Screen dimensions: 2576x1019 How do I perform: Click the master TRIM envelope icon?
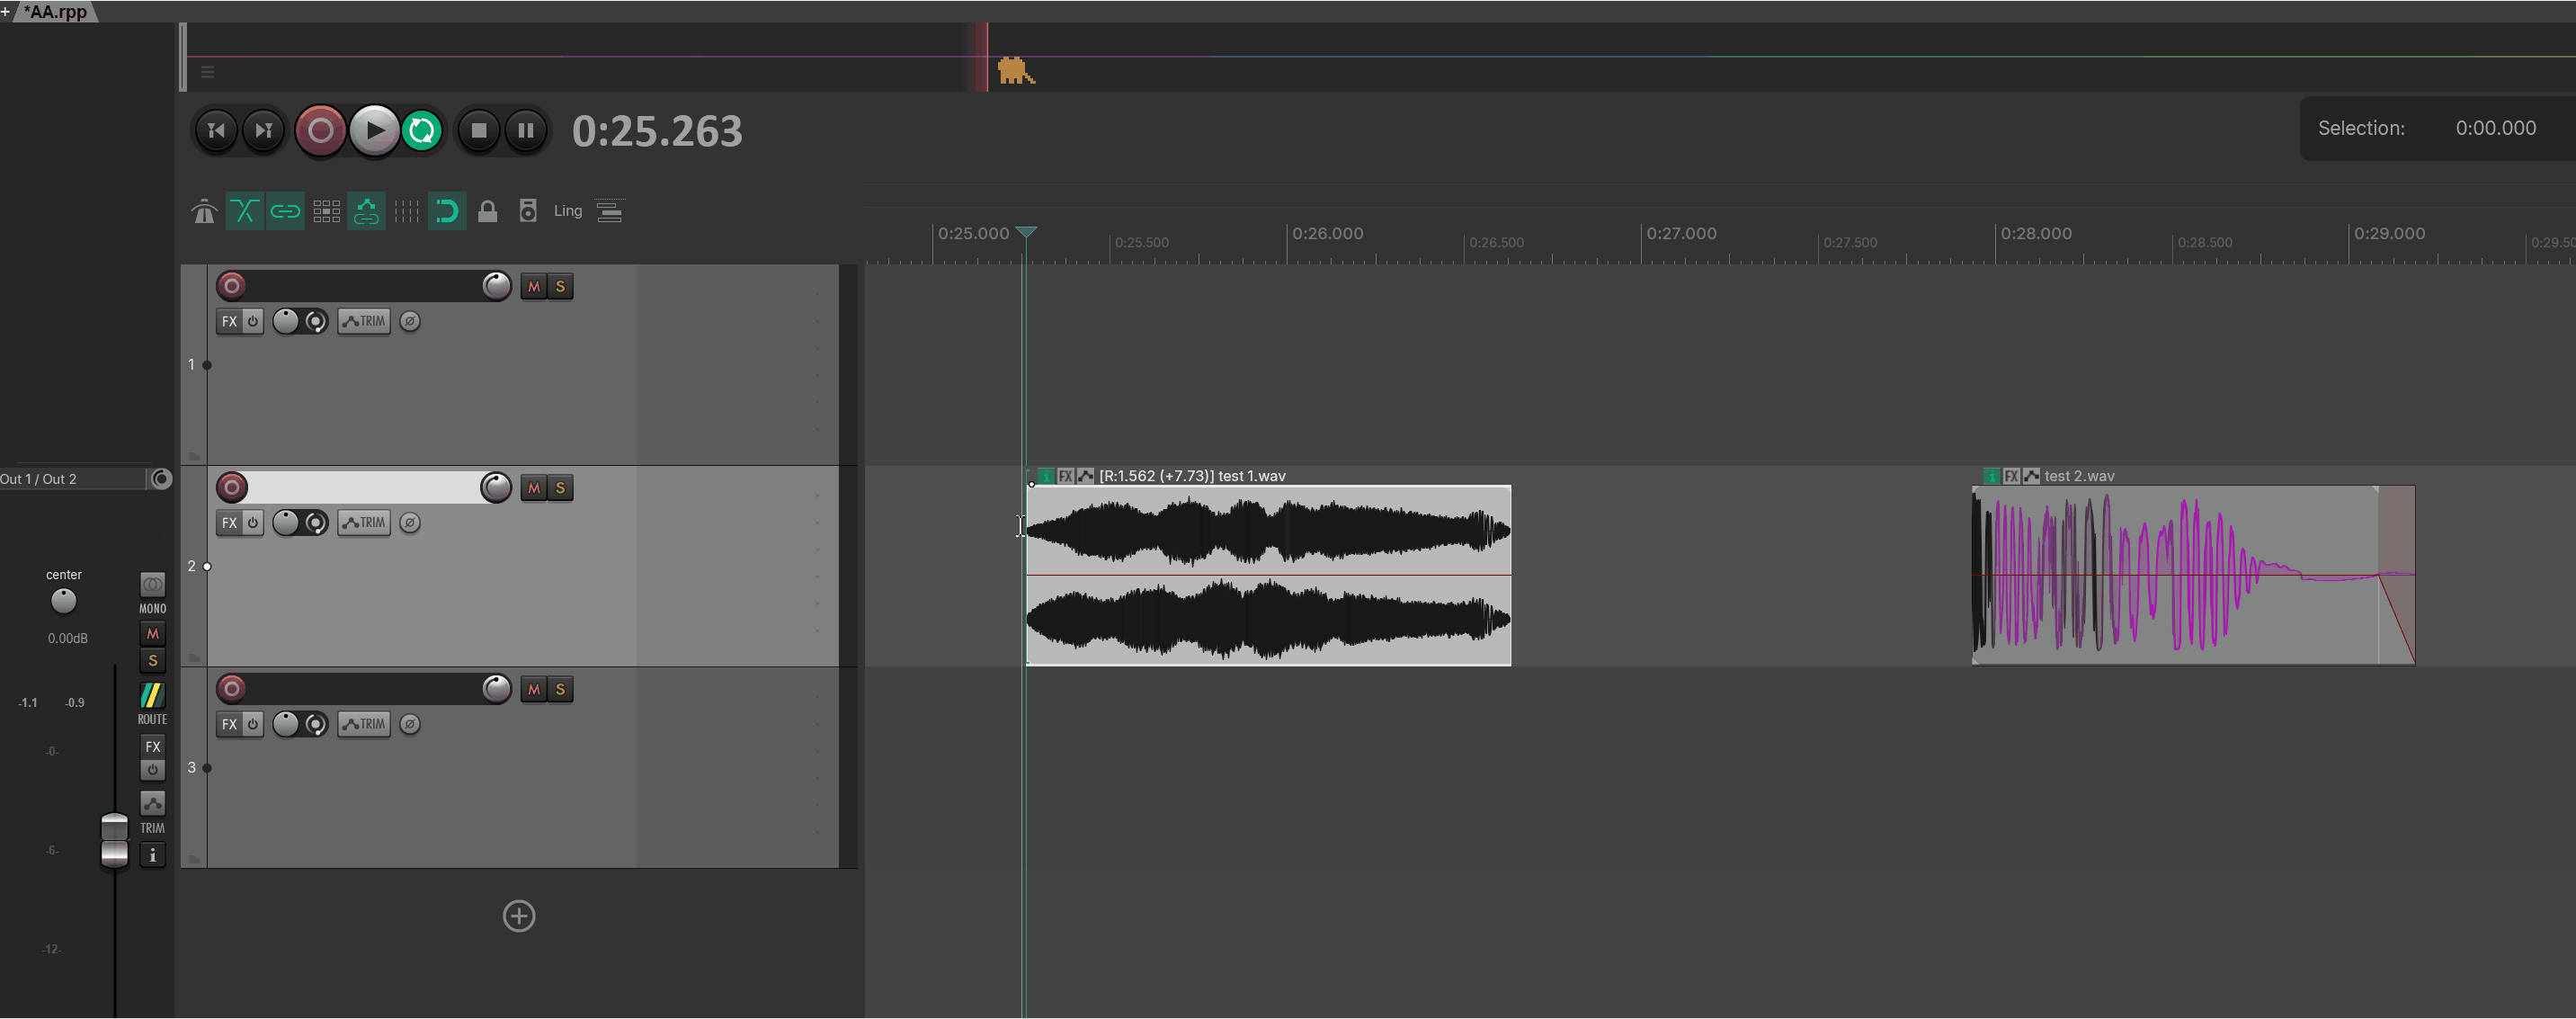[x=152, y=804]
